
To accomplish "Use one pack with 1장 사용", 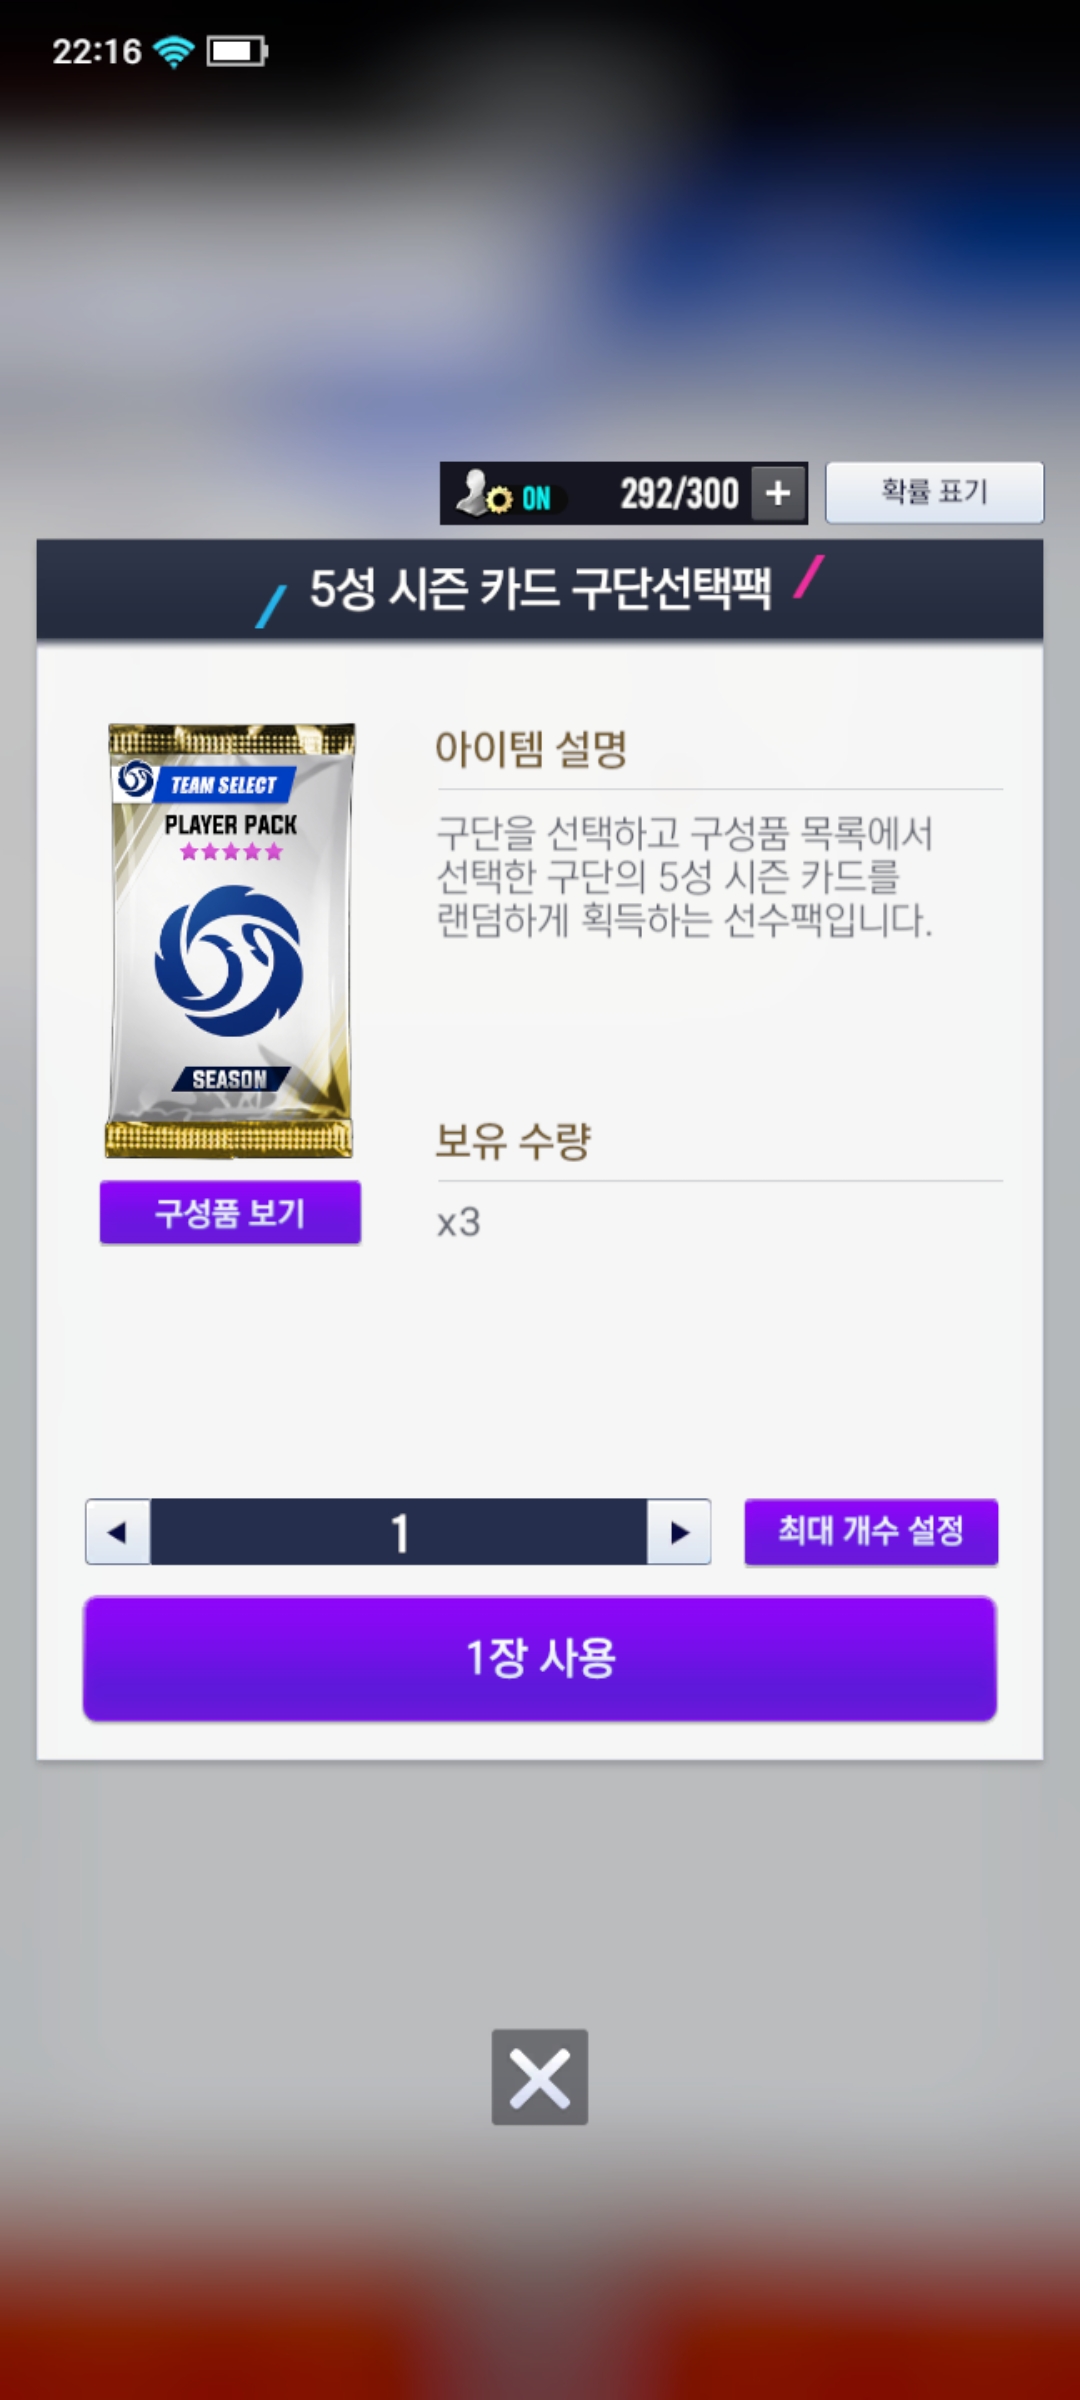I will point(540,1658).
